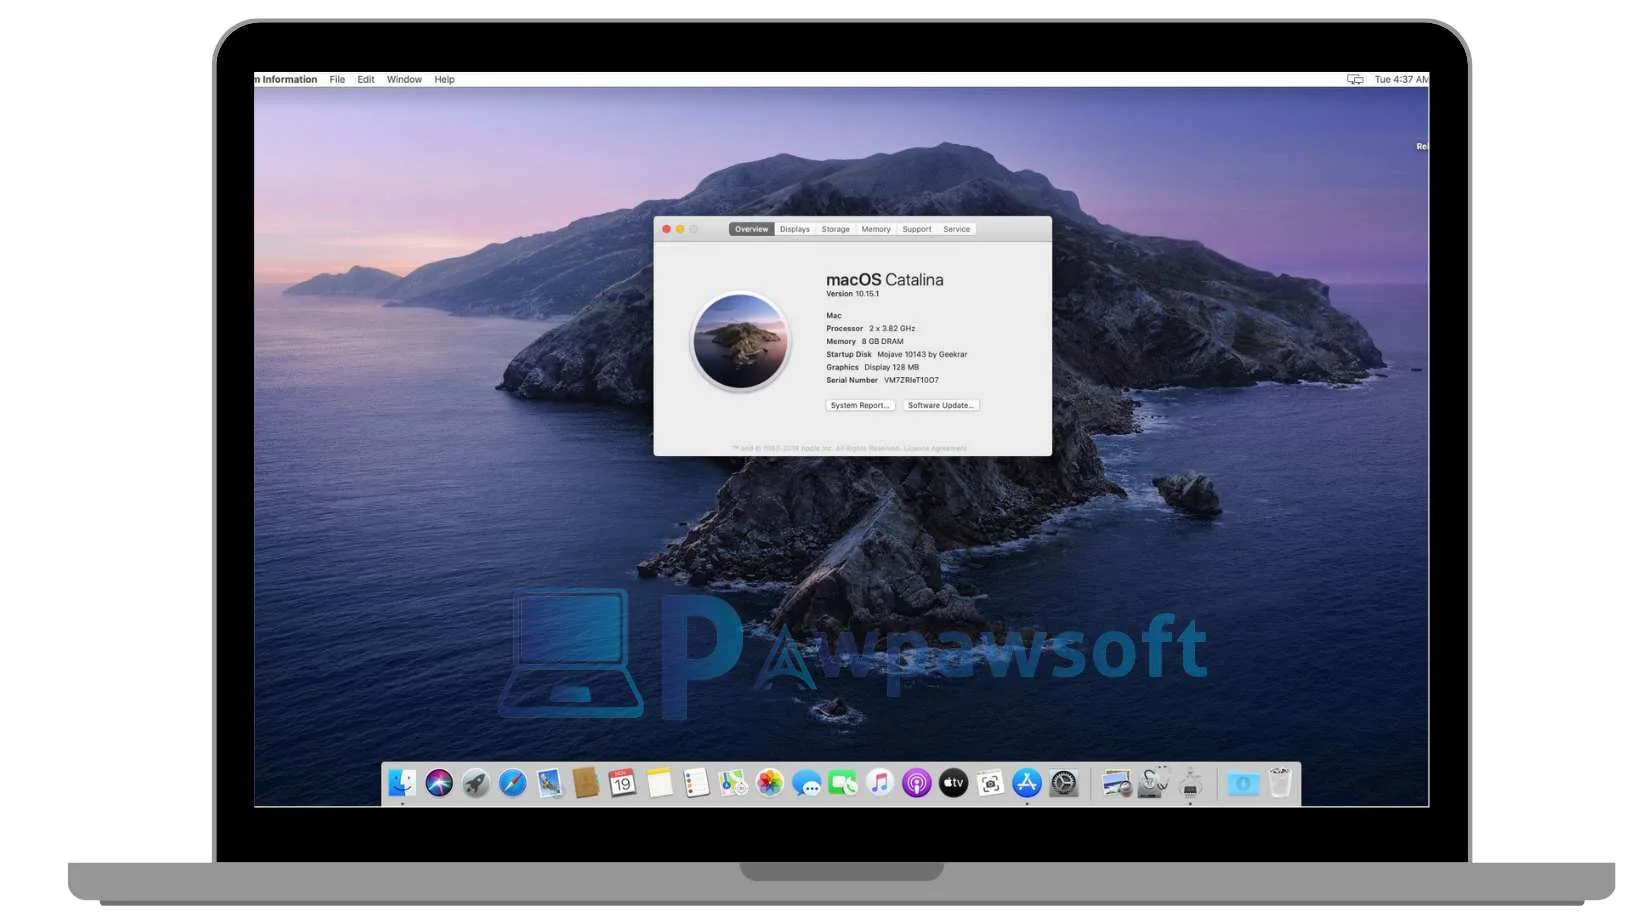Open System Information application menu
The height and width of the screenshot is (924, 1640).
[x=287, y=79]
